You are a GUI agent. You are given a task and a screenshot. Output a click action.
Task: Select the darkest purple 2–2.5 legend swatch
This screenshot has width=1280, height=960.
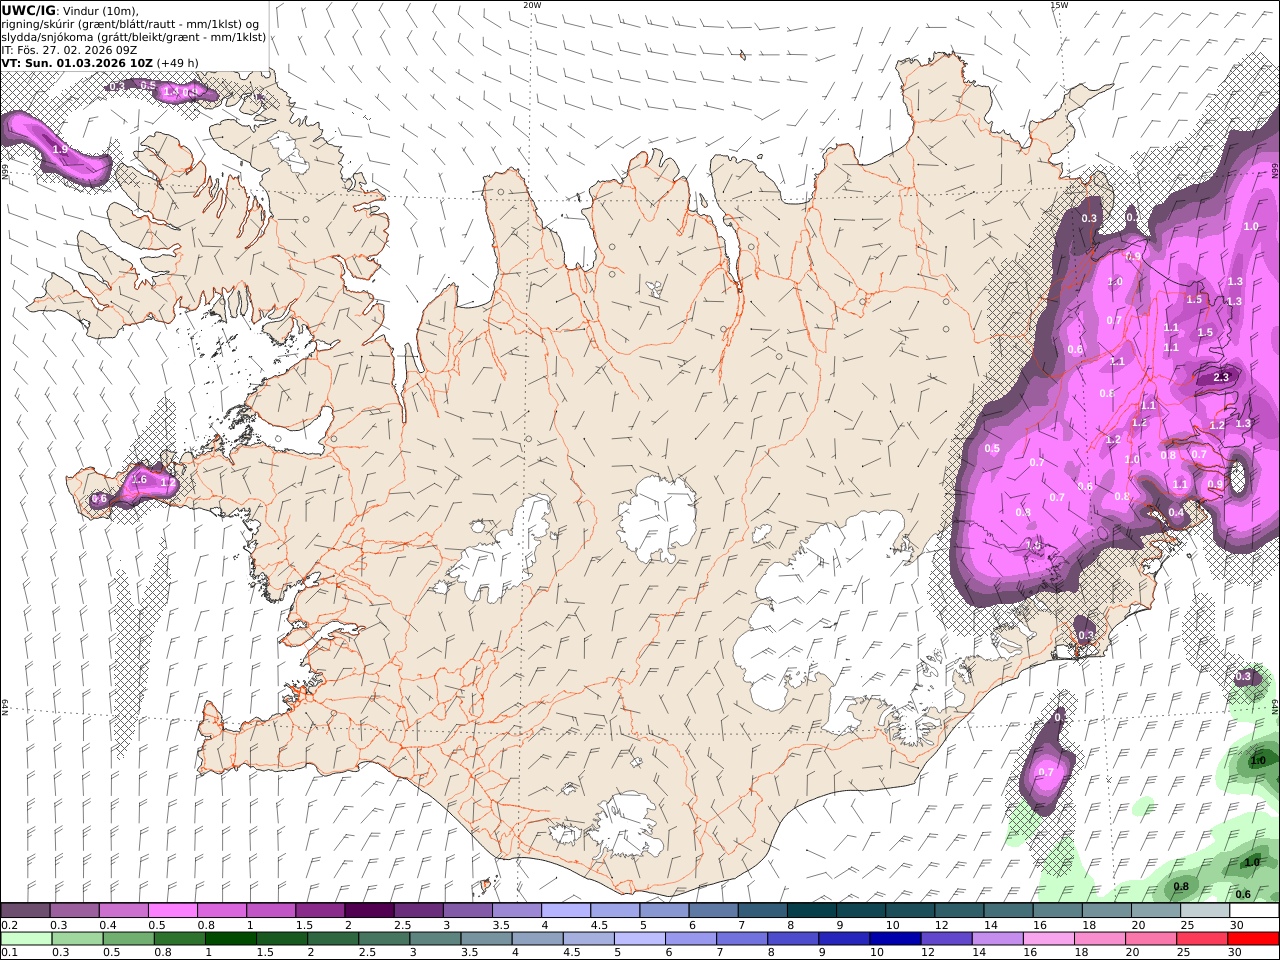point(369,911)
